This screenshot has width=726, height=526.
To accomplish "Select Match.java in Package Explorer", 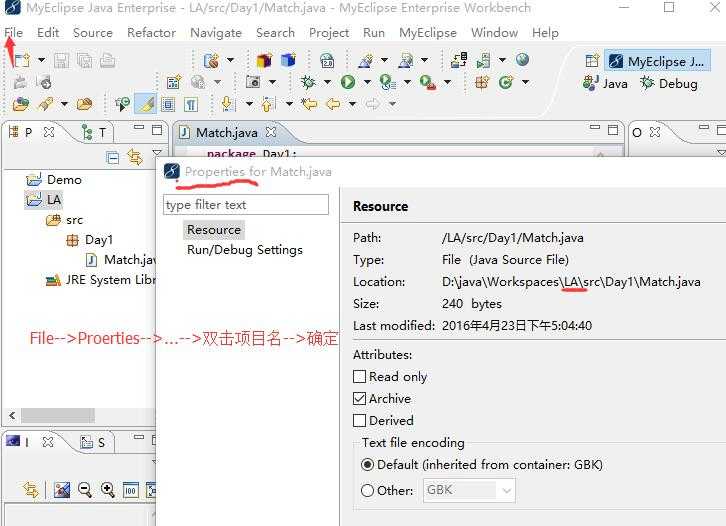I will coord(120,260).
